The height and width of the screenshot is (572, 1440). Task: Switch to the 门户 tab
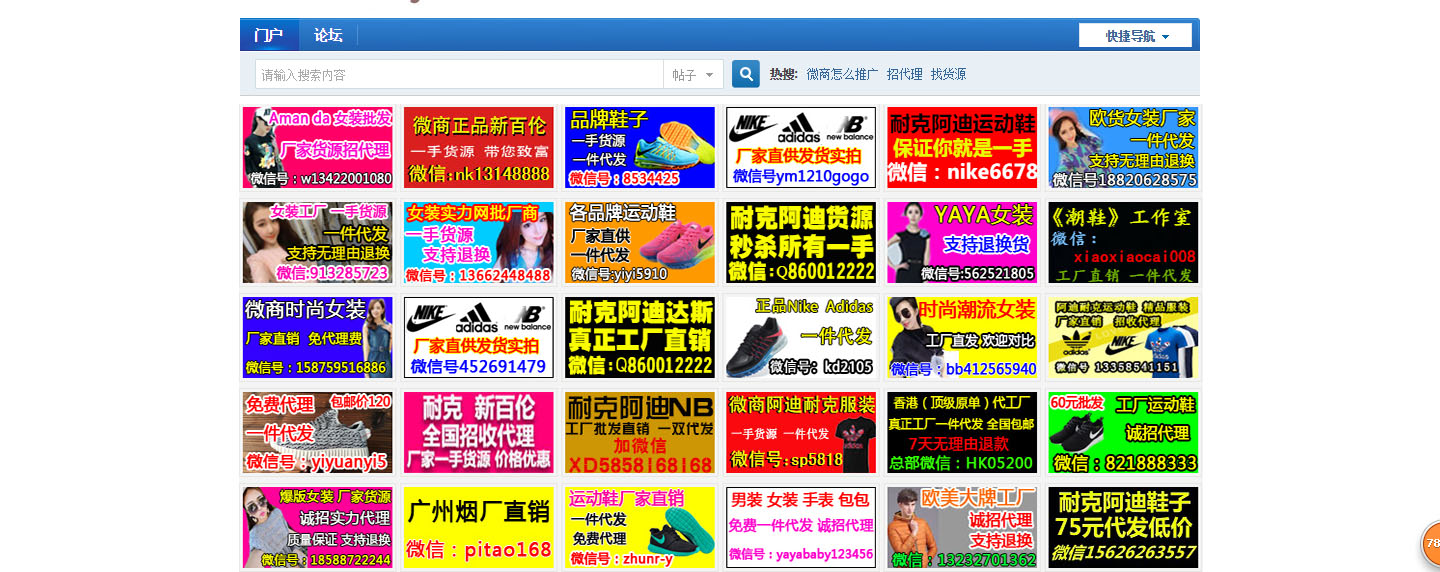[269, 36]
